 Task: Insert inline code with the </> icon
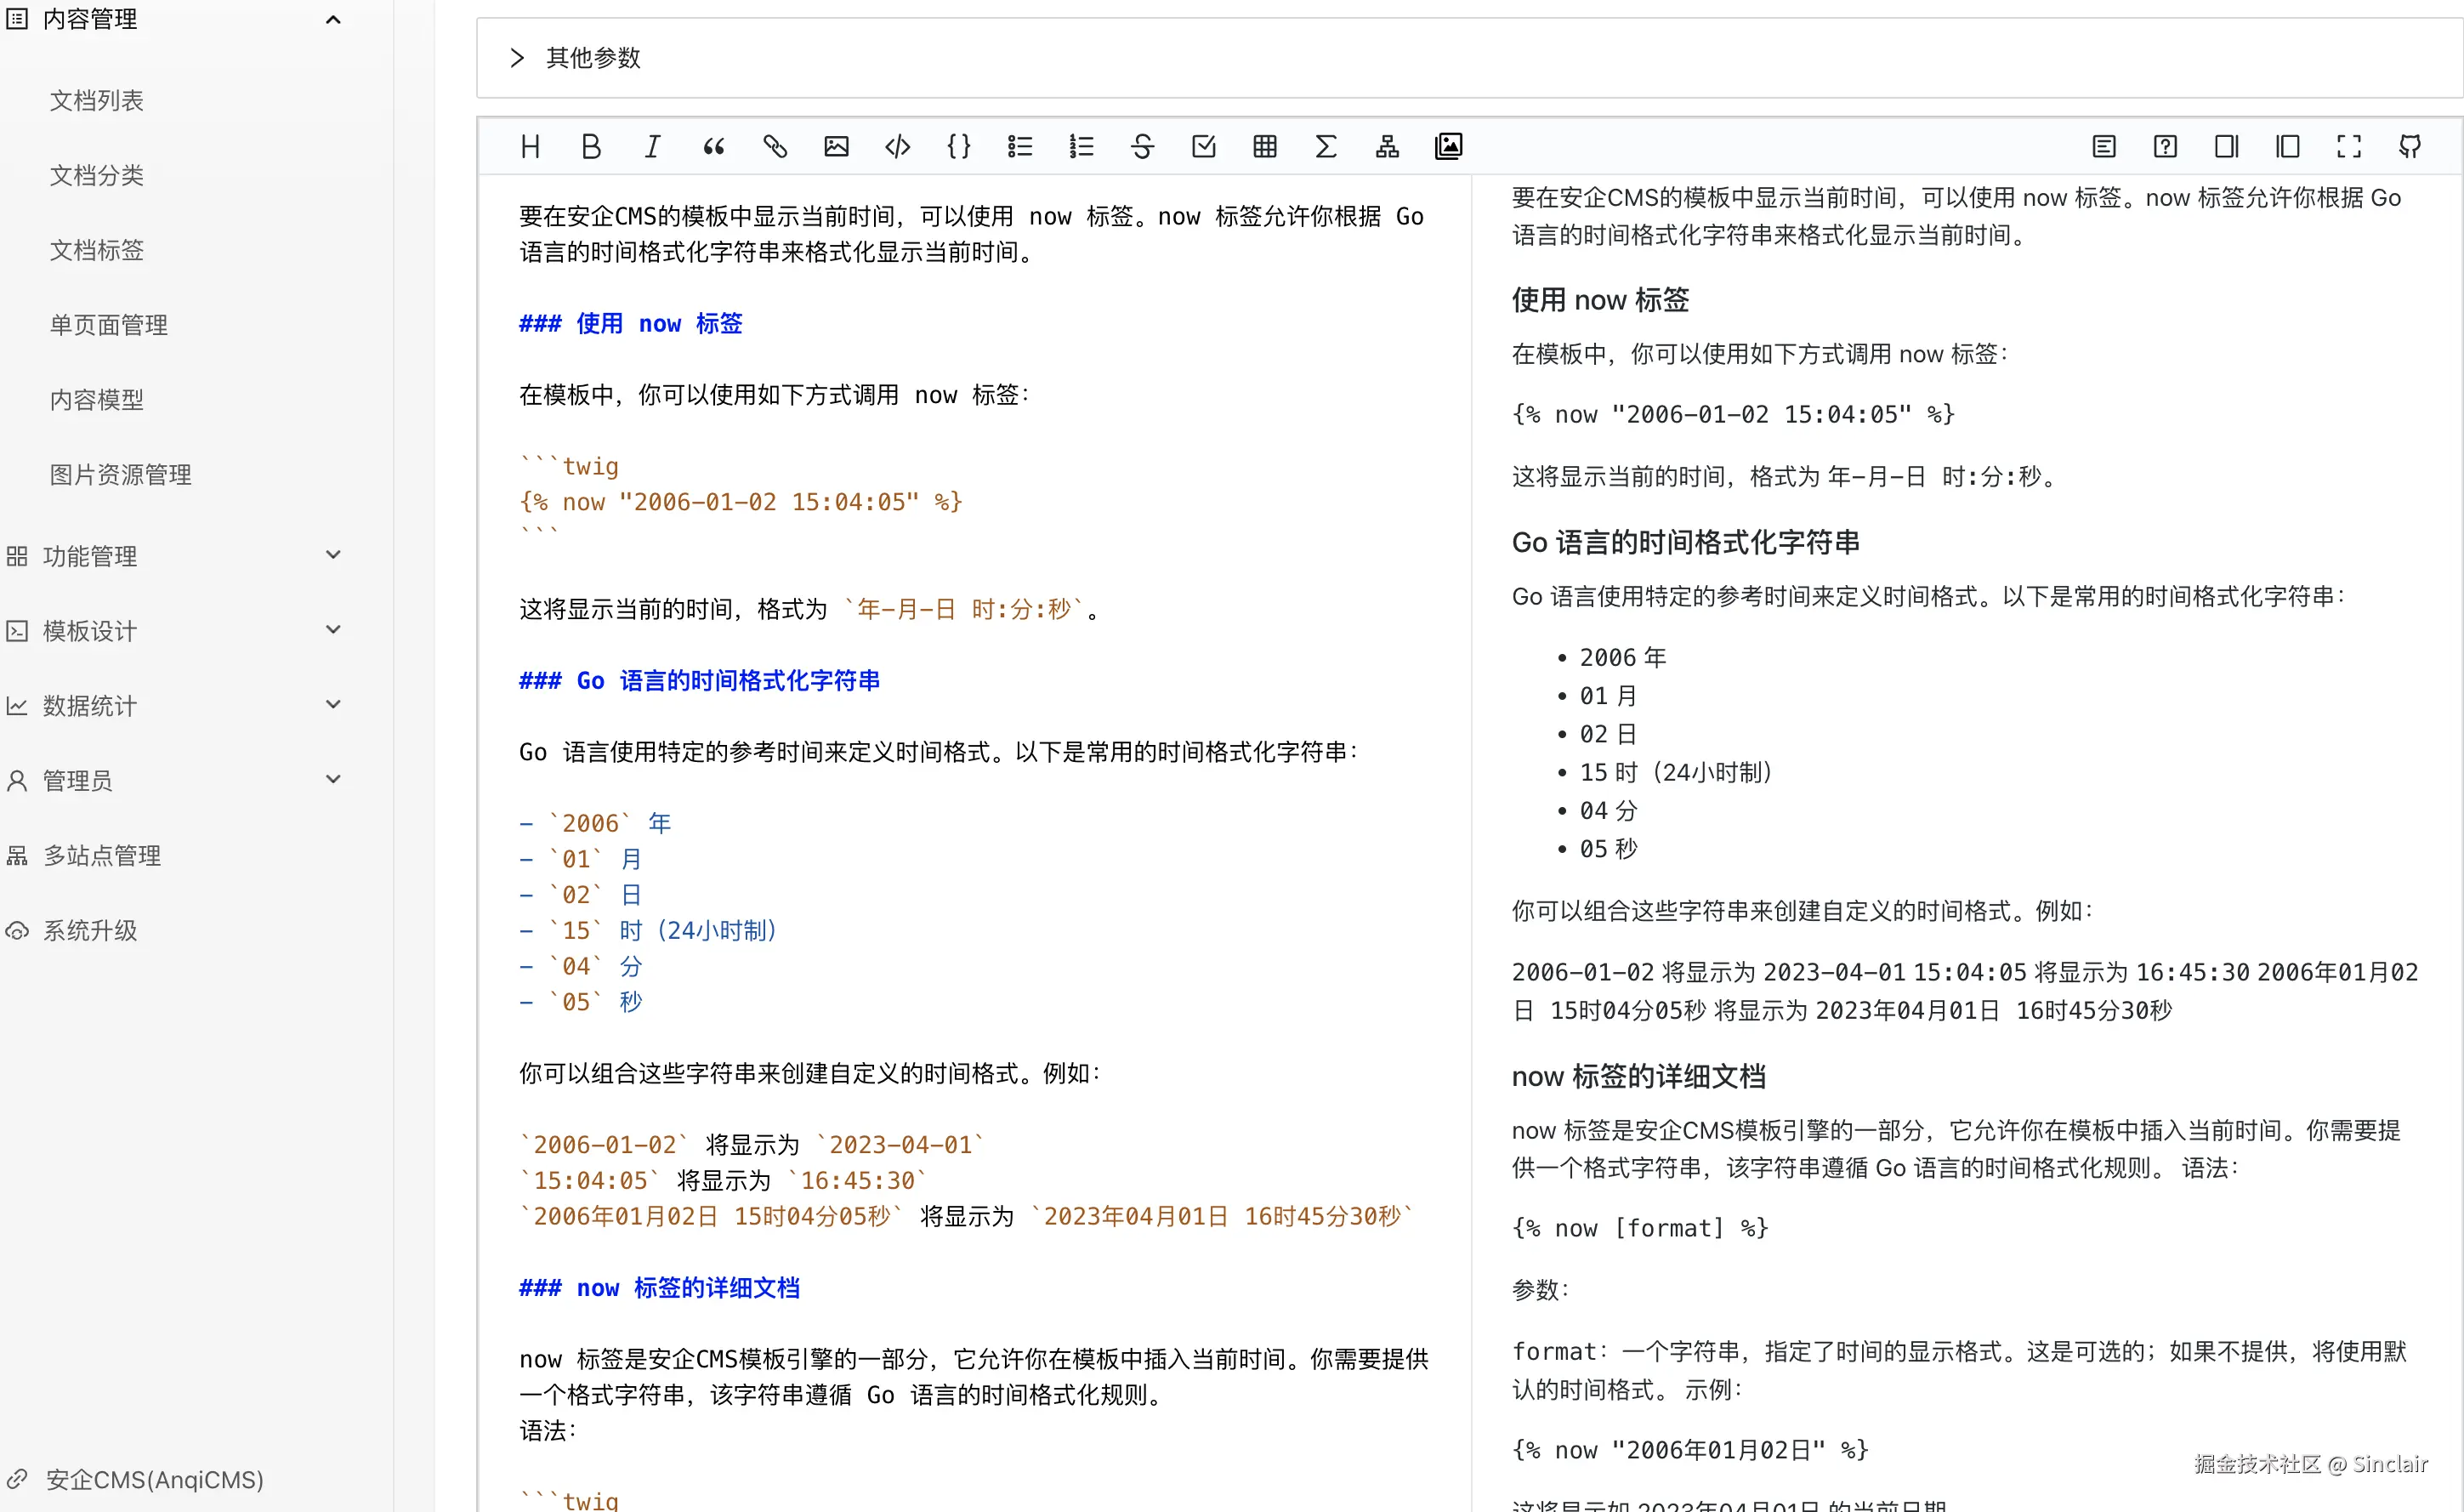897,147
